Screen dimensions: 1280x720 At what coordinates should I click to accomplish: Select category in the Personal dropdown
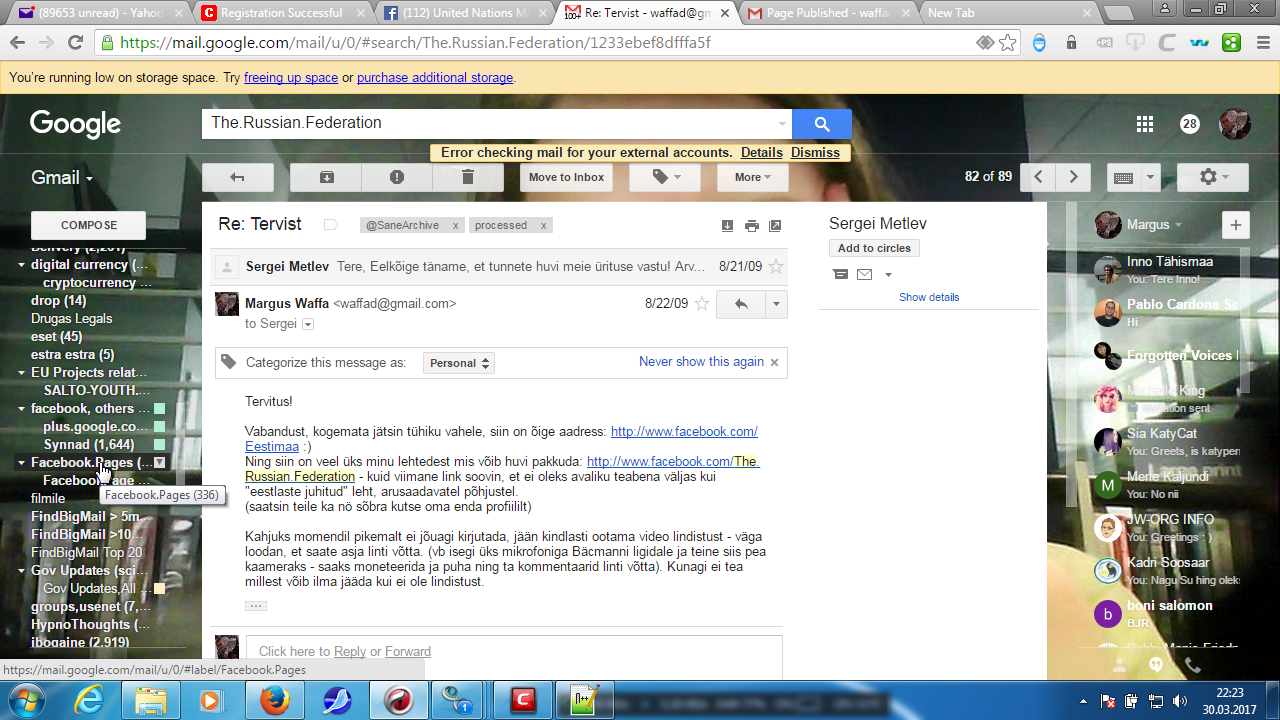459,363
